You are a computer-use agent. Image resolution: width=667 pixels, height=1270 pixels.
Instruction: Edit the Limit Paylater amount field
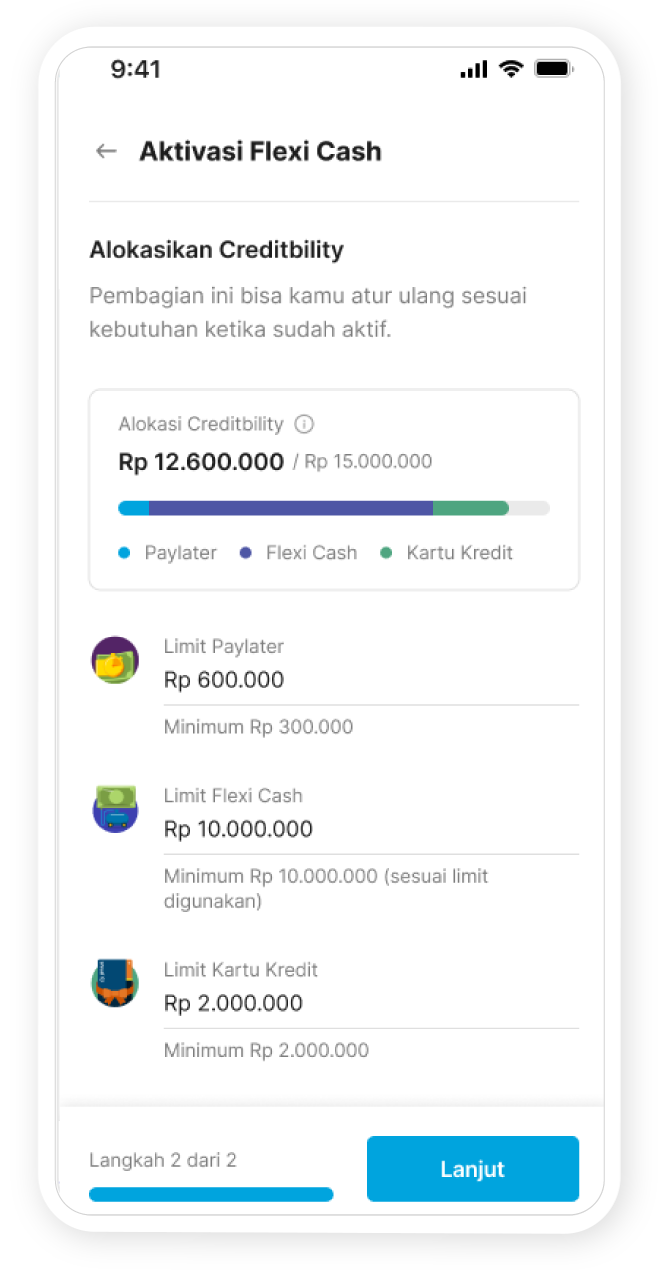point(370,680)
